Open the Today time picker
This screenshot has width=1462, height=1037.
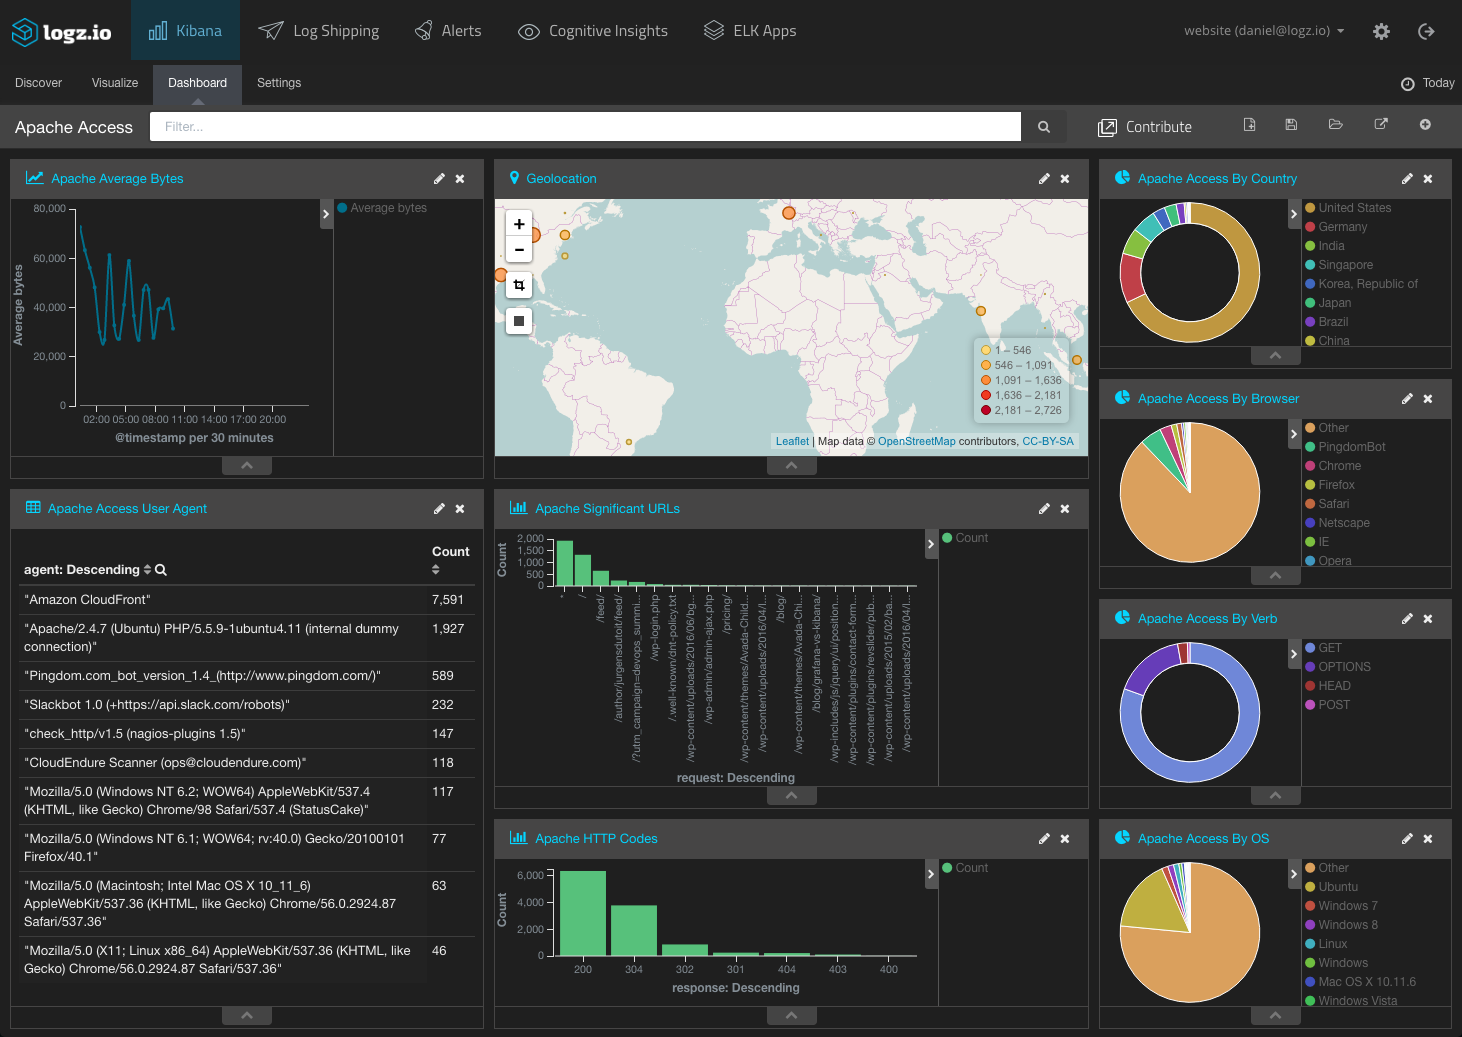pyautogui.click(x=1428, y=83)
